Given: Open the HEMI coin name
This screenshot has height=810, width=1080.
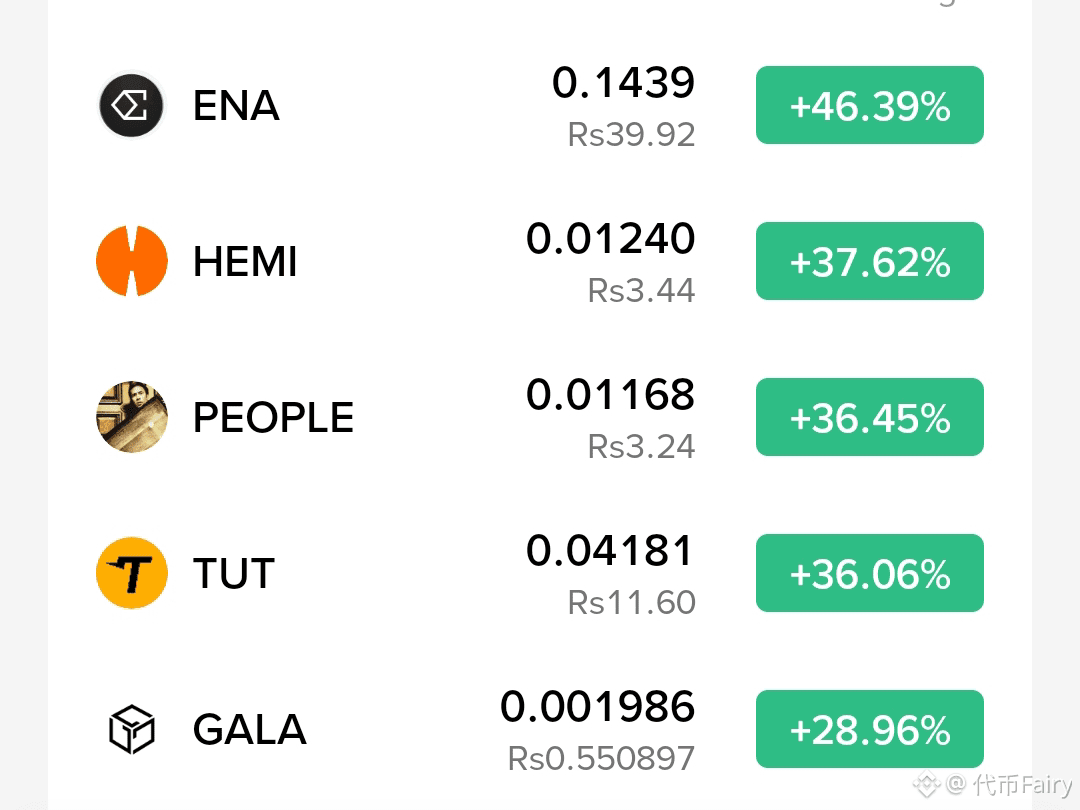Looking at the screenshot, I should (x=245, y=262).
